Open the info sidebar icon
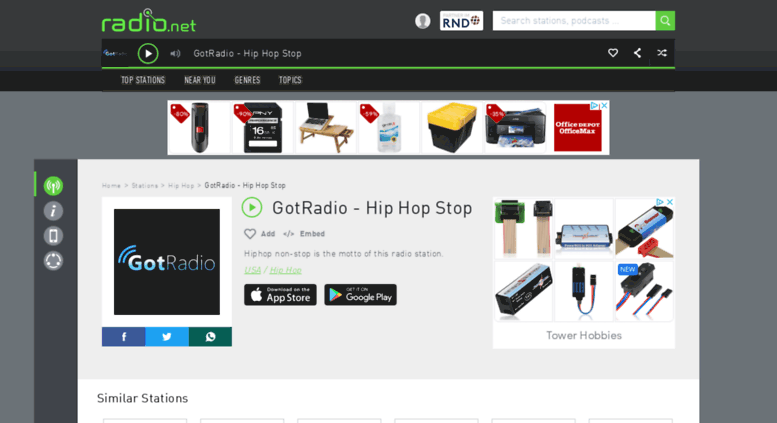 click(x=53, y=211)
